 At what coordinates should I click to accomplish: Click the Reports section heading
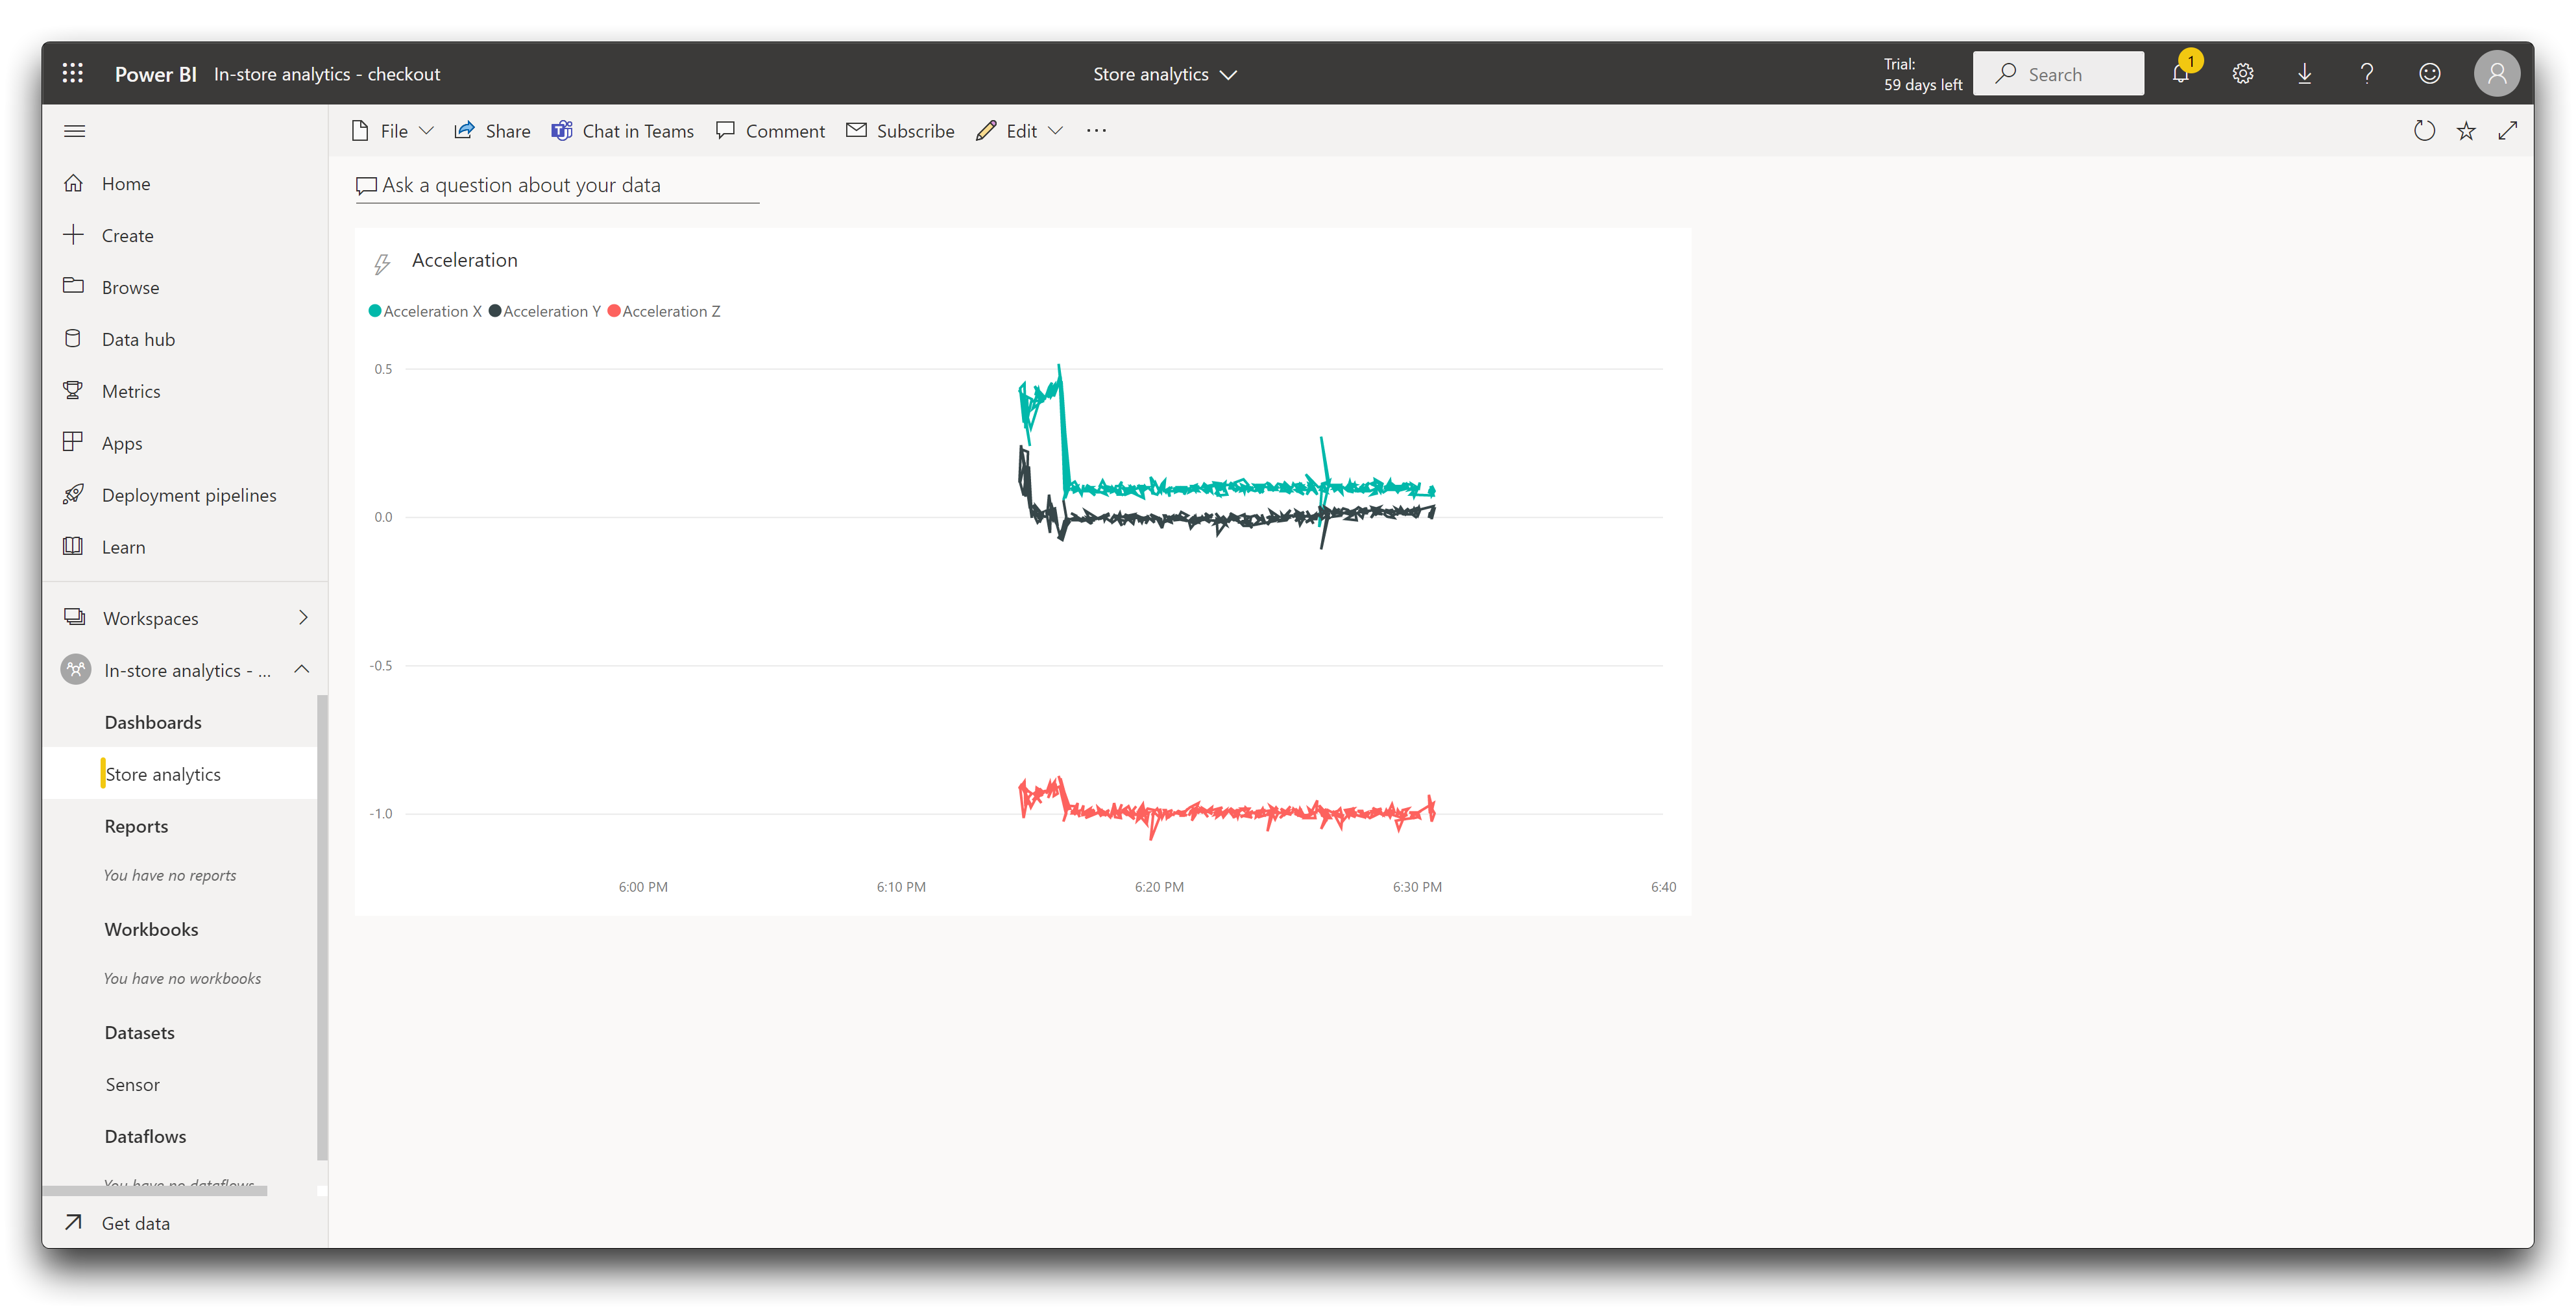click(136, 826)
